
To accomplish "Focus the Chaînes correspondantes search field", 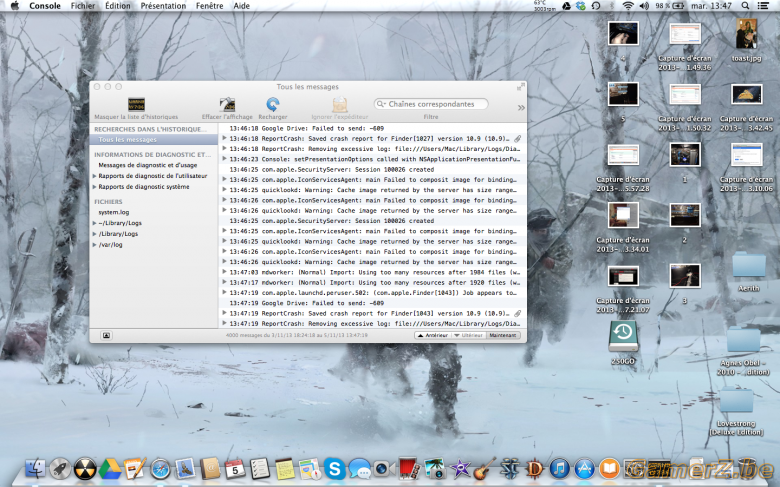I will 431,104.
